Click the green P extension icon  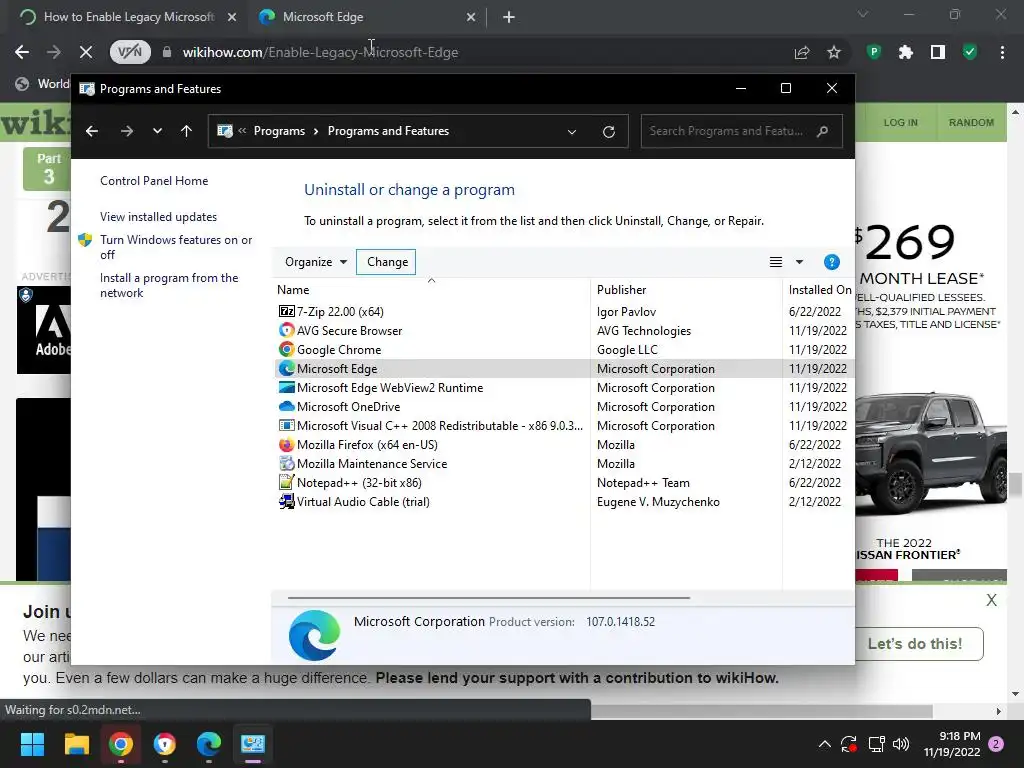874,52
